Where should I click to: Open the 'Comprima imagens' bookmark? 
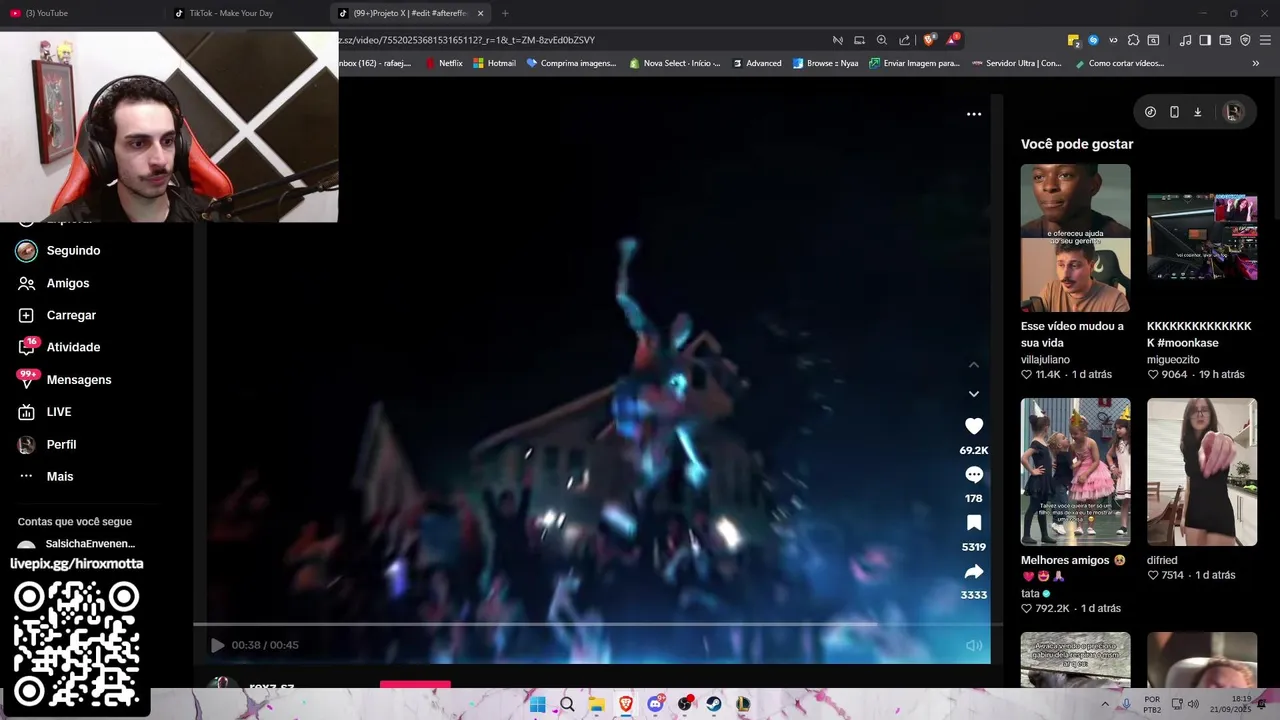coord(571,63)
